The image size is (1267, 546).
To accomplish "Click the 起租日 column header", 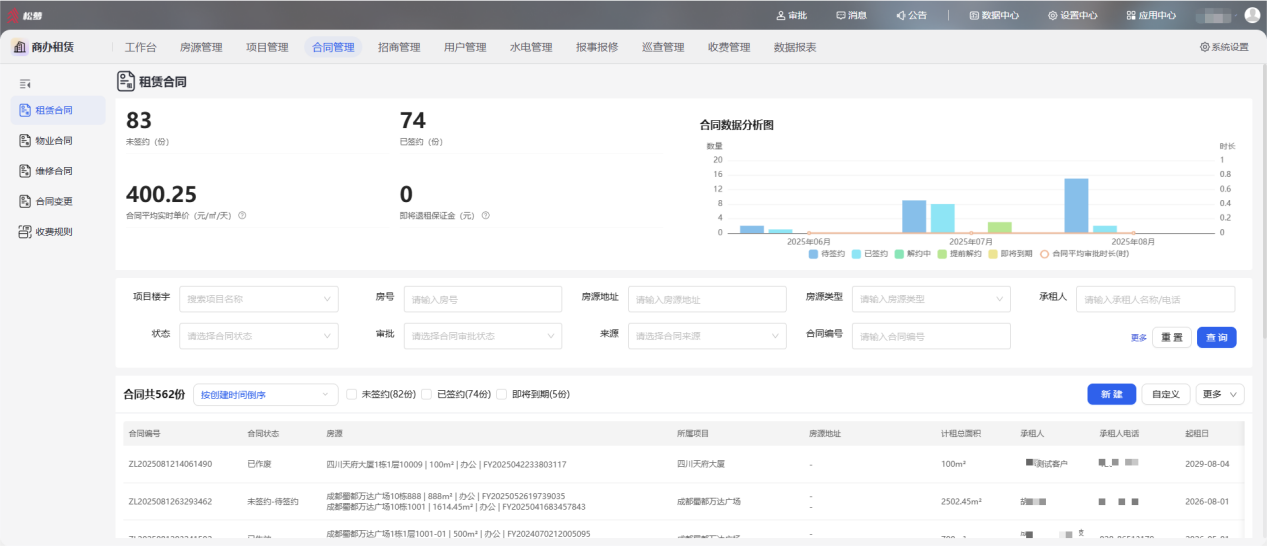I will click(1196, 434).
